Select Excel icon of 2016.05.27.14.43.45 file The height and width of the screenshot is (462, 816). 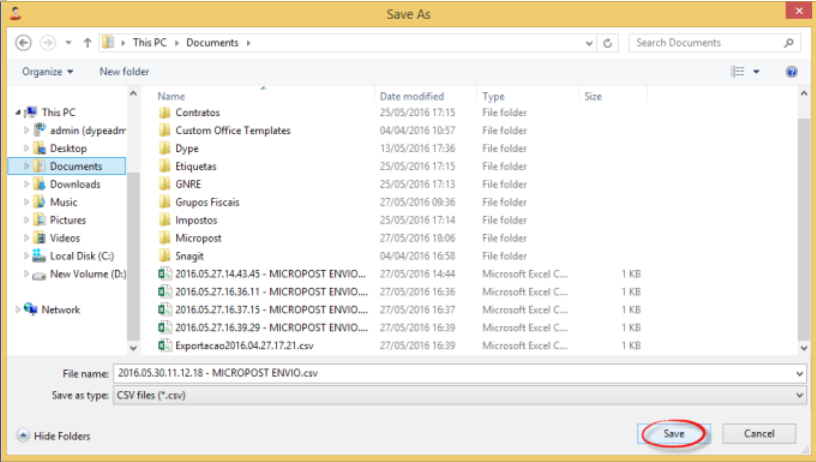pyautogui.click(x=165, y=274)
